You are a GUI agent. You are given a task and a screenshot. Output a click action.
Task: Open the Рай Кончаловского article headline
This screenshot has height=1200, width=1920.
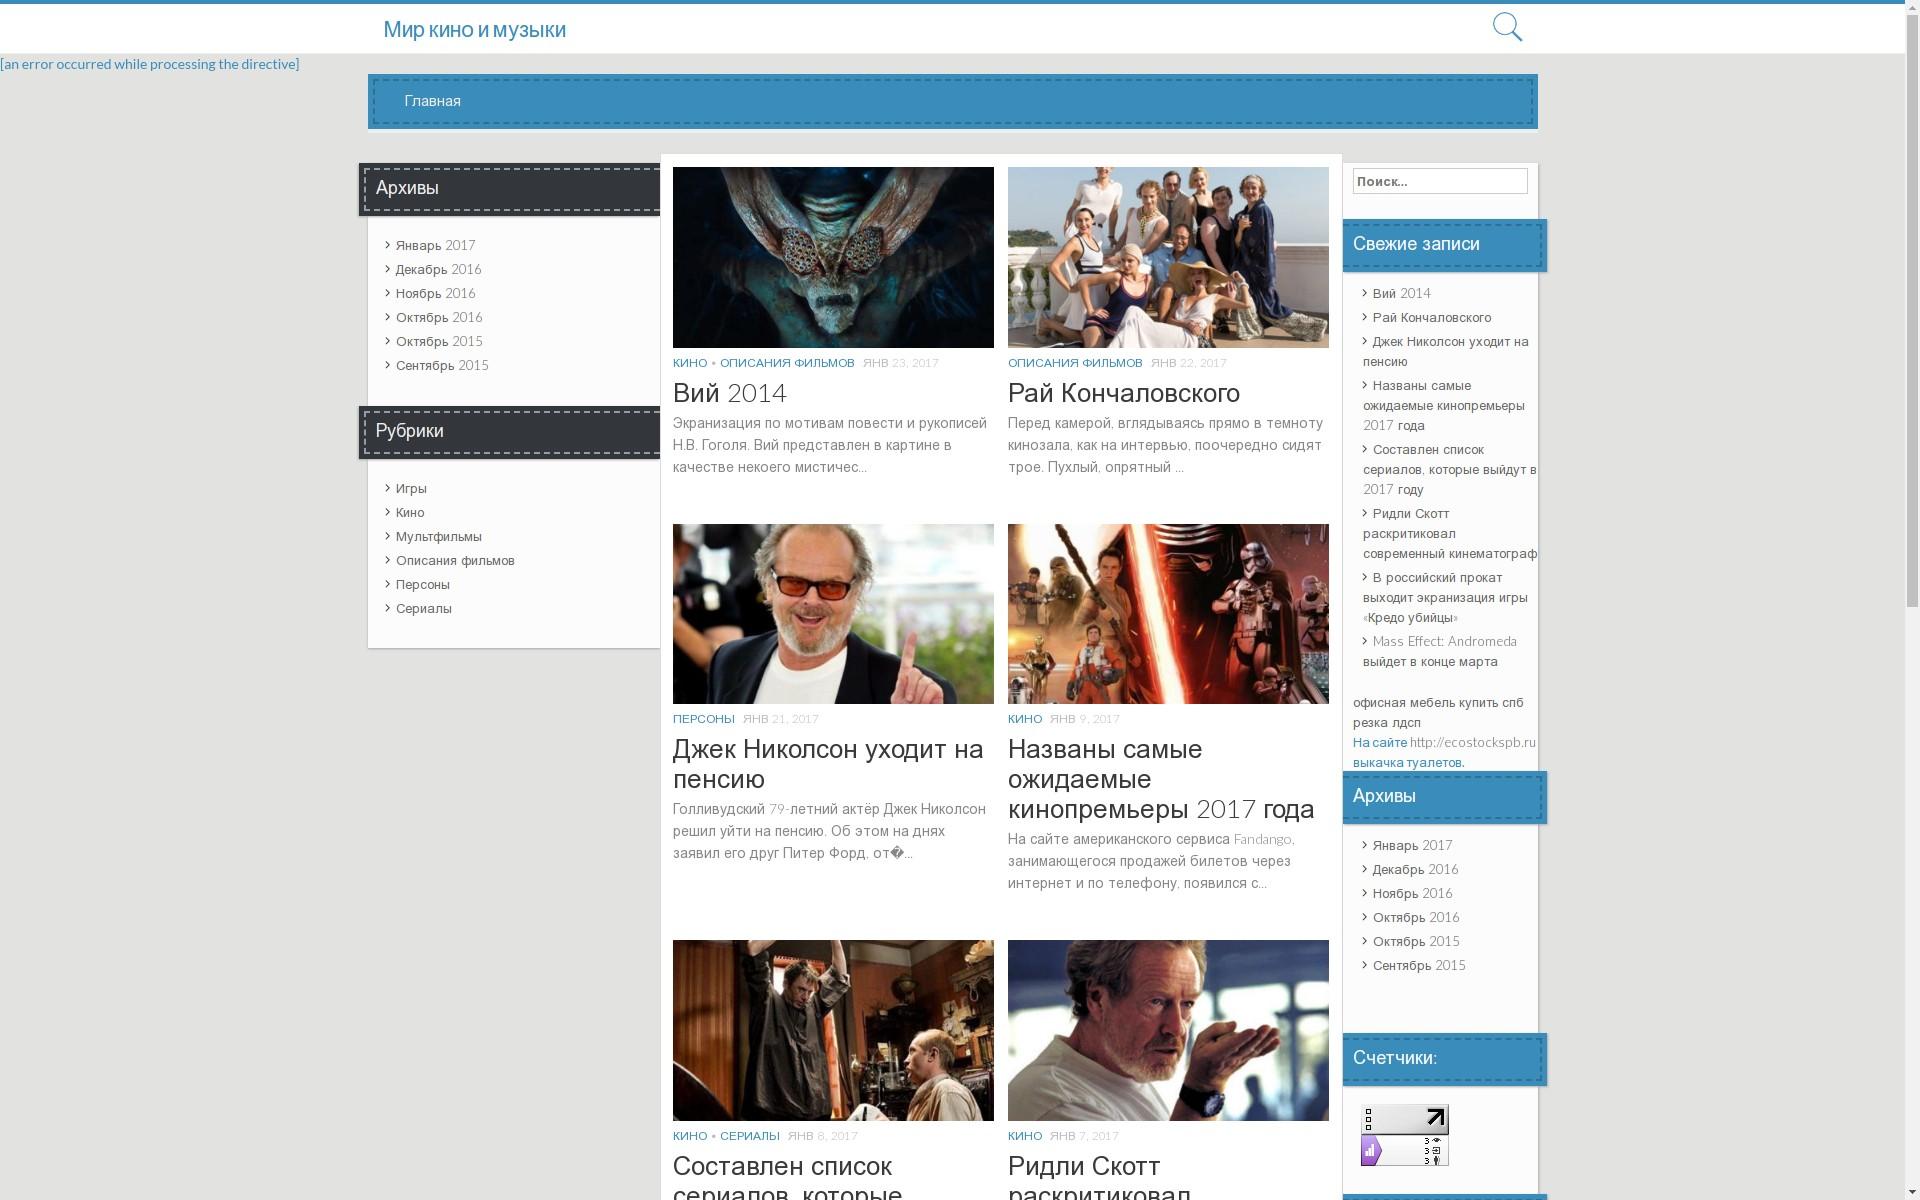click(1123, 393)
